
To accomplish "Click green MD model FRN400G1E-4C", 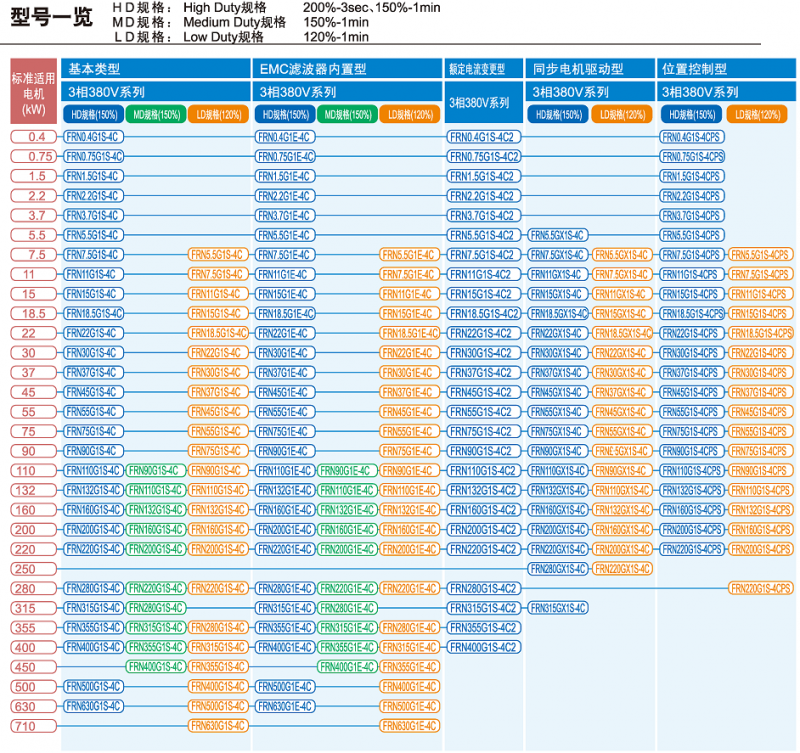I will (x=347, y=667).
